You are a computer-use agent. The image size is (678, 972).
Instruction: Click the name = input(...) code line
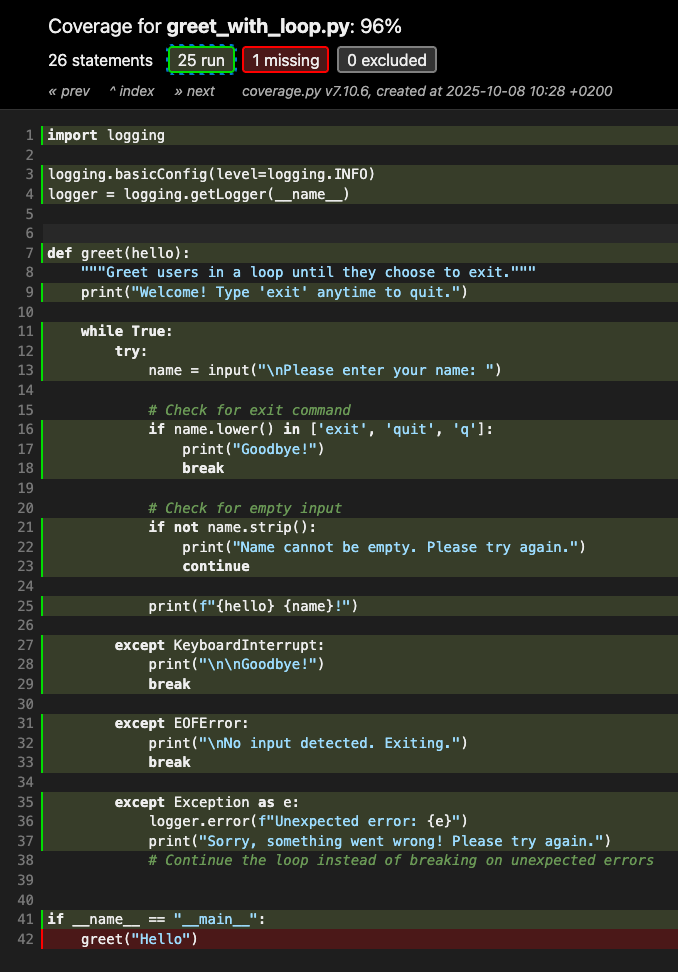click(x=324, y=370)
